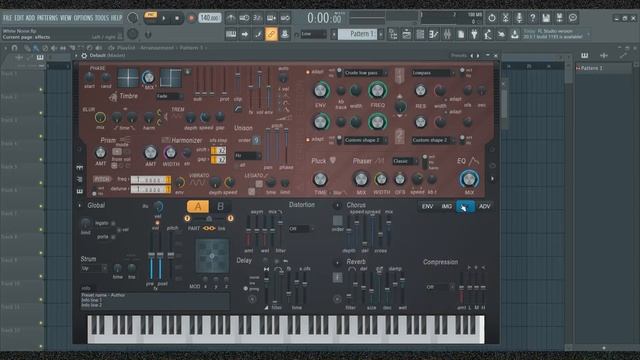Open the Compression Off dropdown
The height and width of the screenshot is (360, 640).
[439, 287]
